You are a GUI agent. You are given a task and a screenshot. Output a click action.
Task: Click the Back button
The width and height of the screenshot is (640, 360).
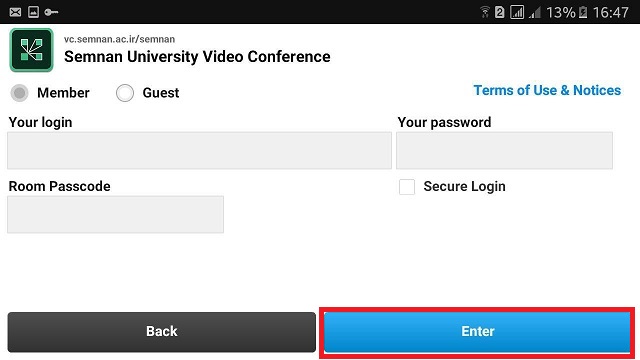162,332
